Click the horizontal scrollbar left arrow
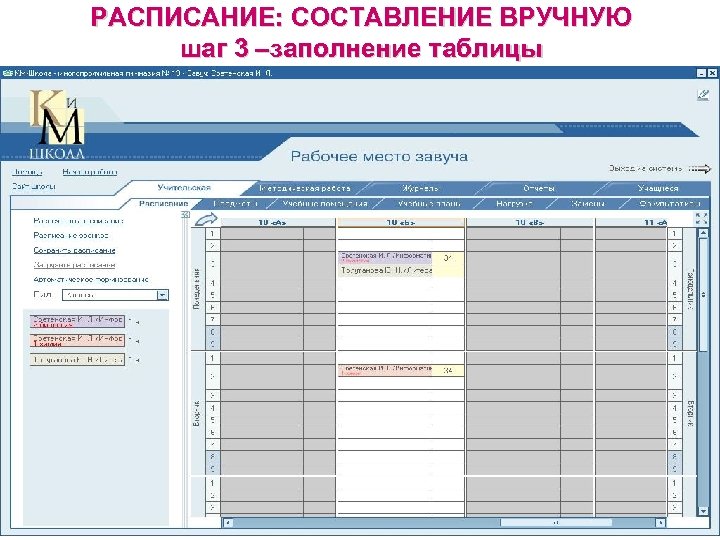720x540 pixels. coord(228,523)
